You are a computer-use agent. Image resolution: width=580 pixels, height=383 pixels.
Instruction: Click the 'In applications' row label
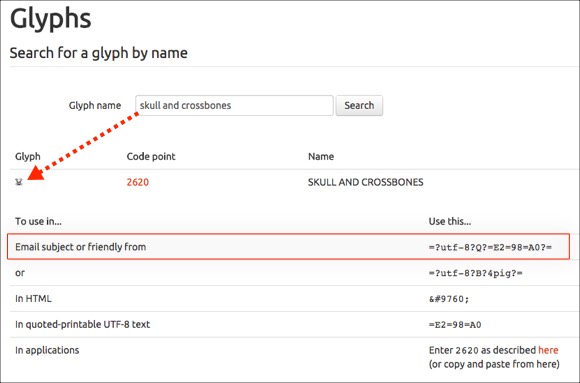[x=47, y=350]
